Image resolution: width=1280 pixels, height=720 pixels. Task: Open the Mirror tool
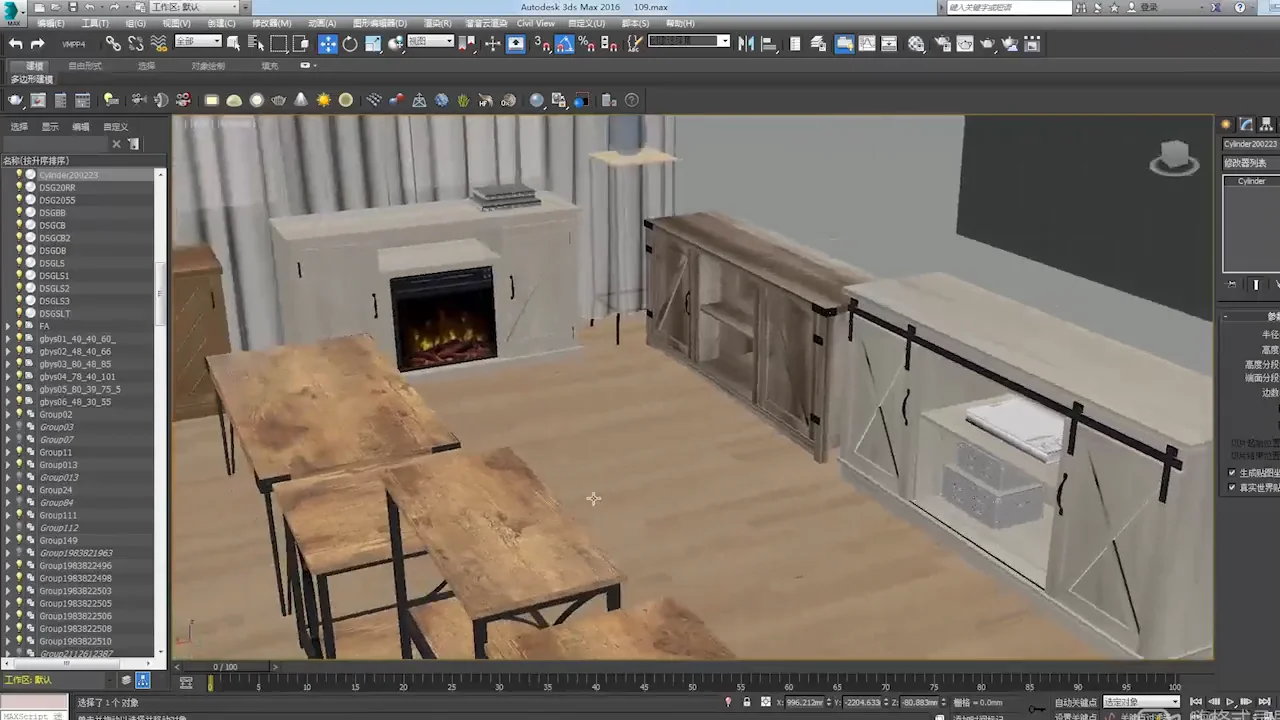click(x=744, y=43)
